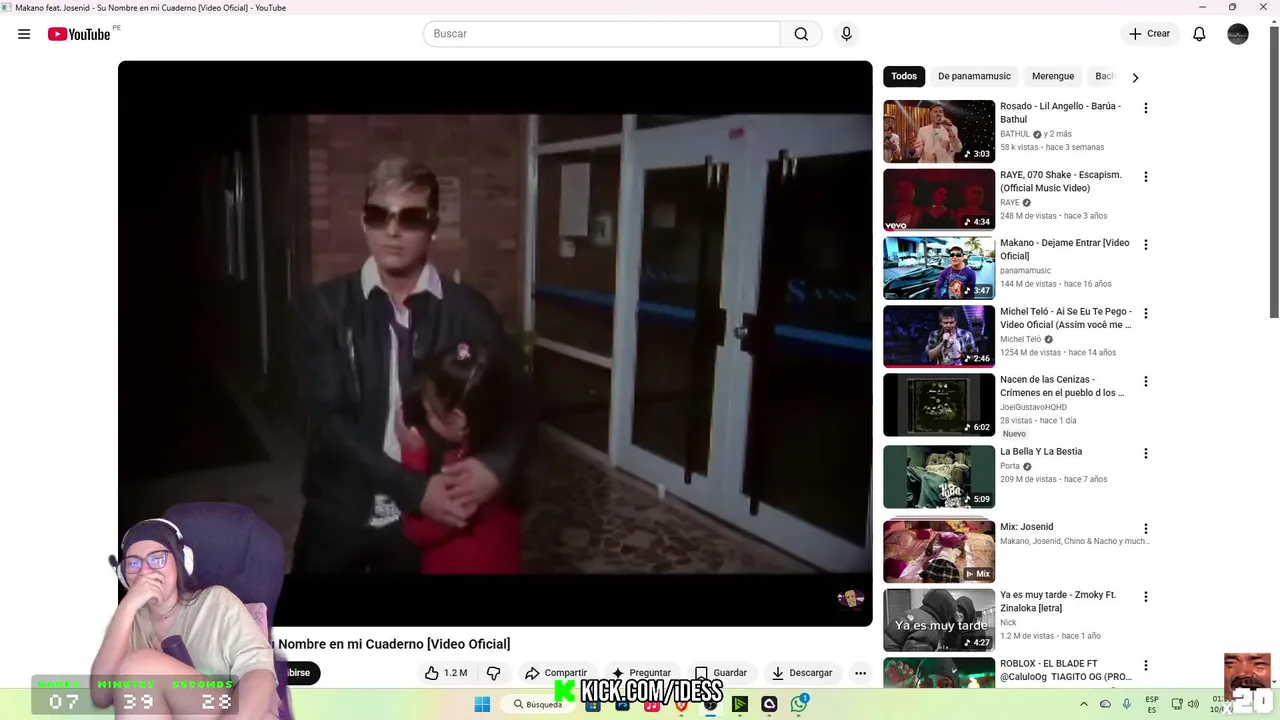Open La Bella Y La Bestia thumbnail
1280x720 pixels.
(x=939, y=477)
